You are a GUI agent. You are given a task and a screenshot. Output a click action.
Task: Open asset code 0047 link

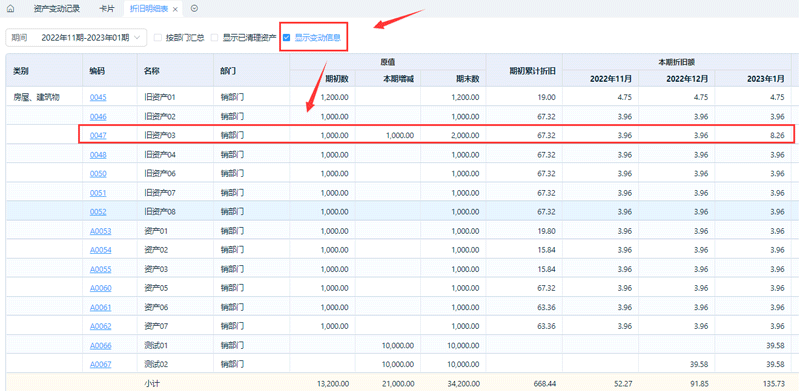(98, 136)
